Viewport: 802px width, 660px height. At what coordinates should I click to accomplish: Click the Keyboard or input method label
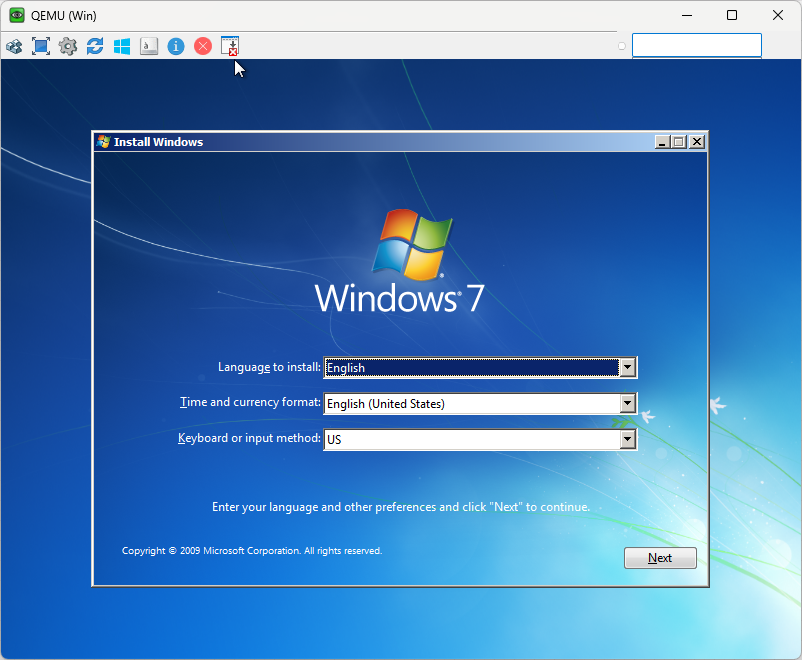pos(249,438)
